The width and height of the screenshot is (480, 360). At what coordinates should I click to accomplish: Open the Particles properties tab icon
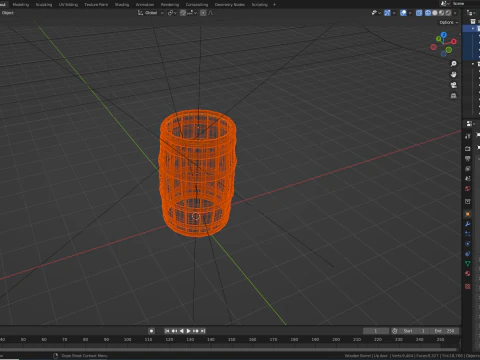468,234
